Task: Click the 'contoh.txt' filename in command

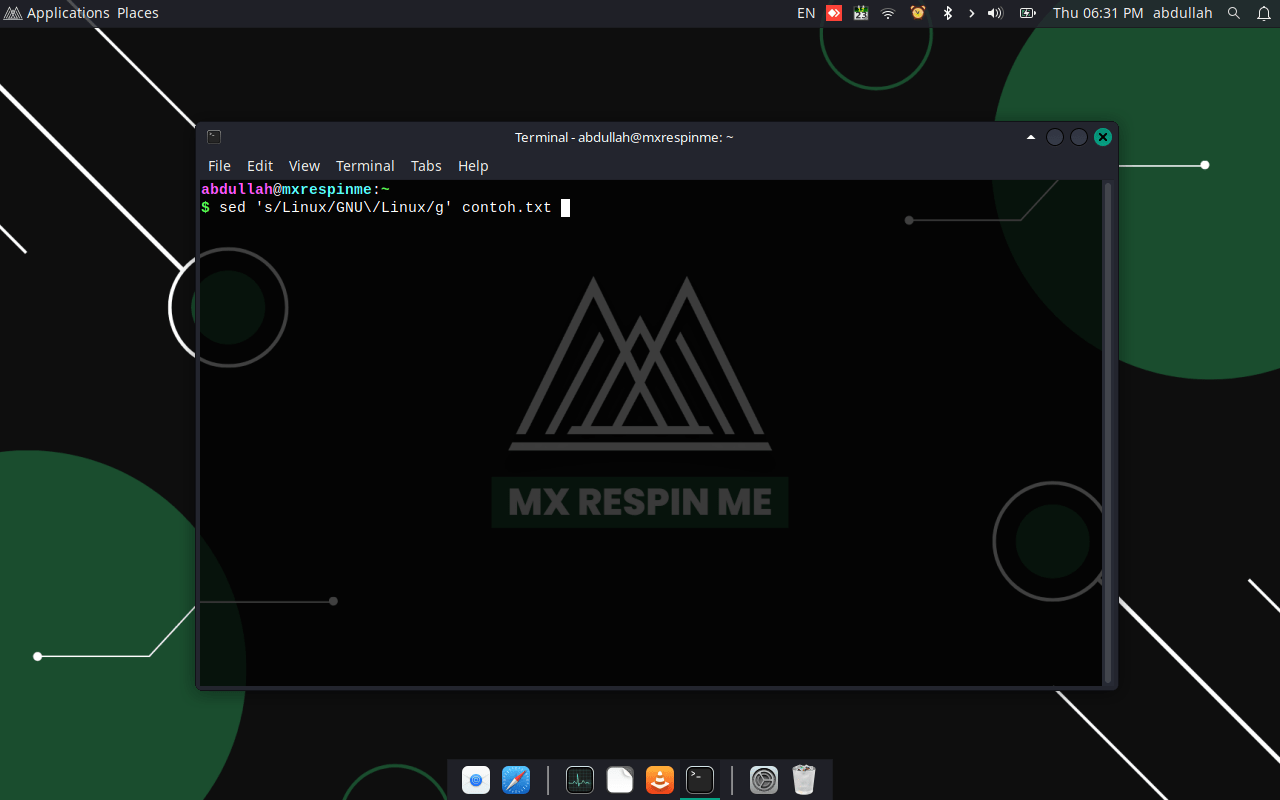Action: point(507,208)
